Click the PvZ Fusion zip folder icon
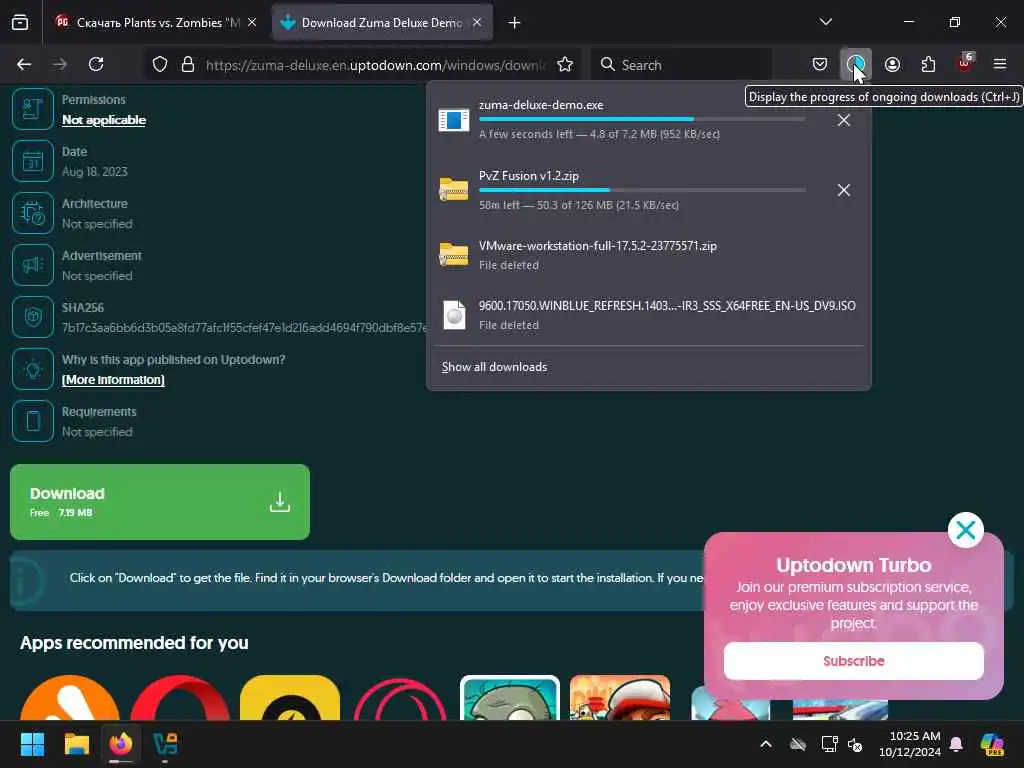 454,190
